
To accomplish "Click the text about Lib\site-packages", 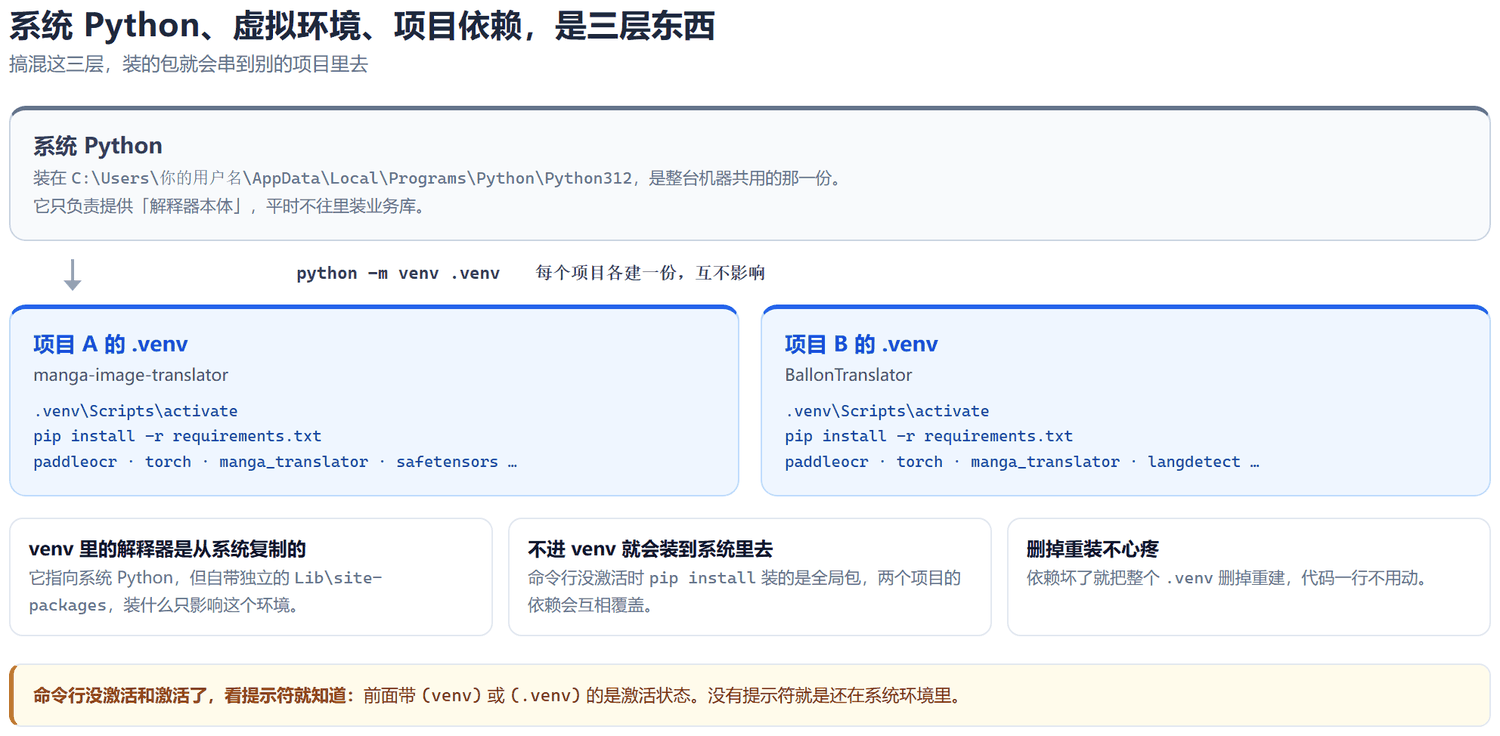I will click(x=206, y=591).
